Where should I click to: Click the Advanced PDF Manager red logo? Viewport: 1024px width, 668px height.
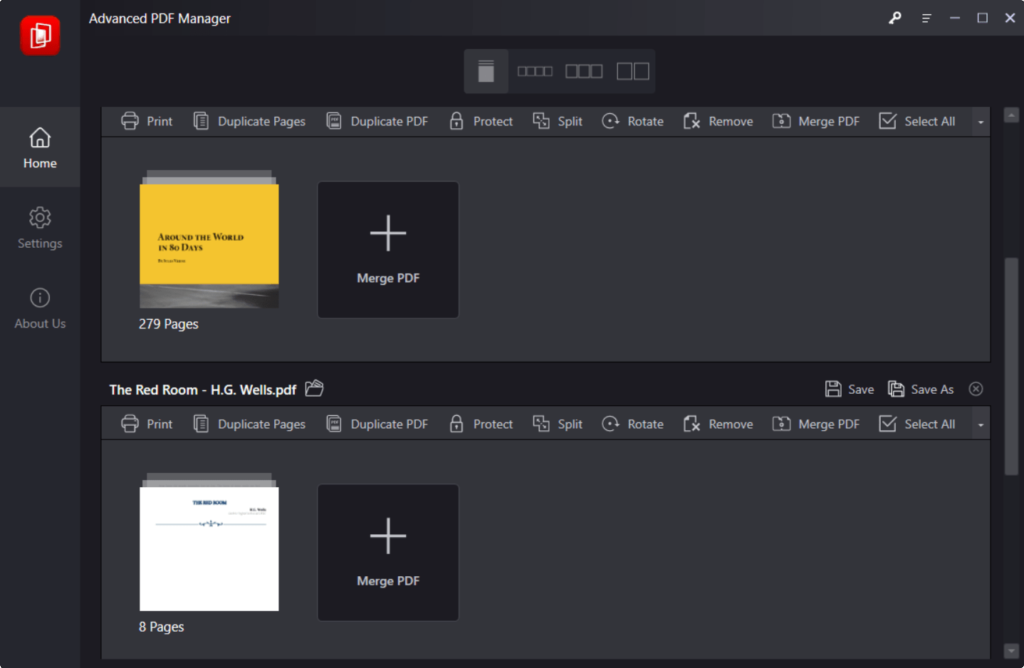(x=40, y=35)
